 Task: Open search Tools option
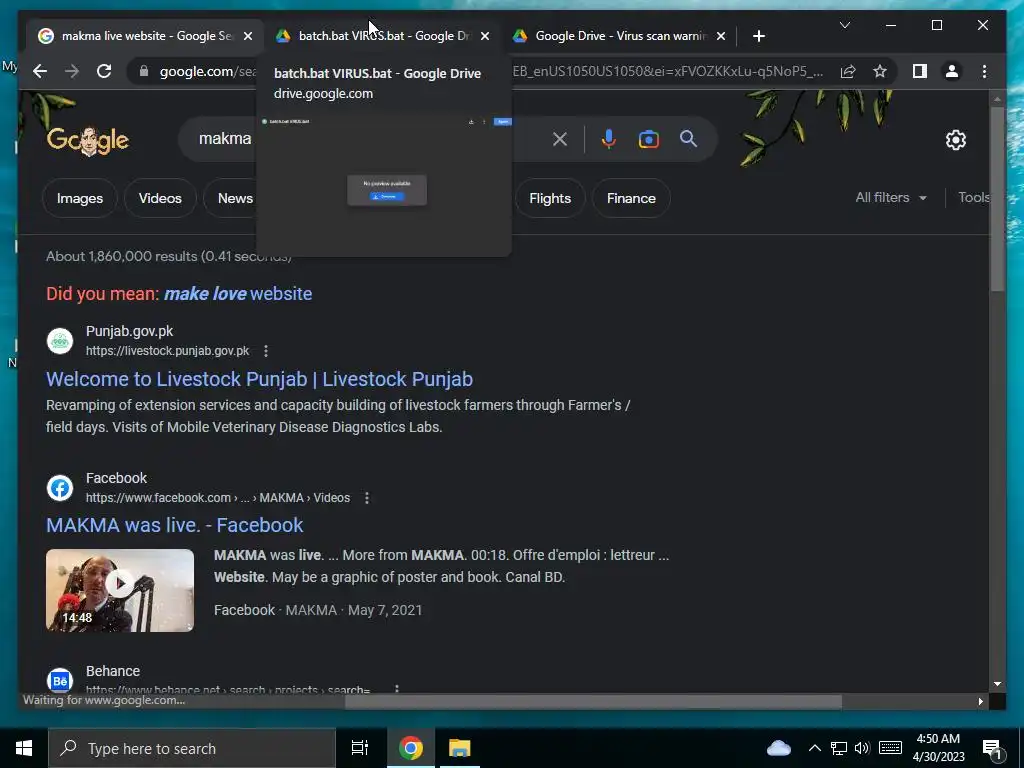(974, 197)
